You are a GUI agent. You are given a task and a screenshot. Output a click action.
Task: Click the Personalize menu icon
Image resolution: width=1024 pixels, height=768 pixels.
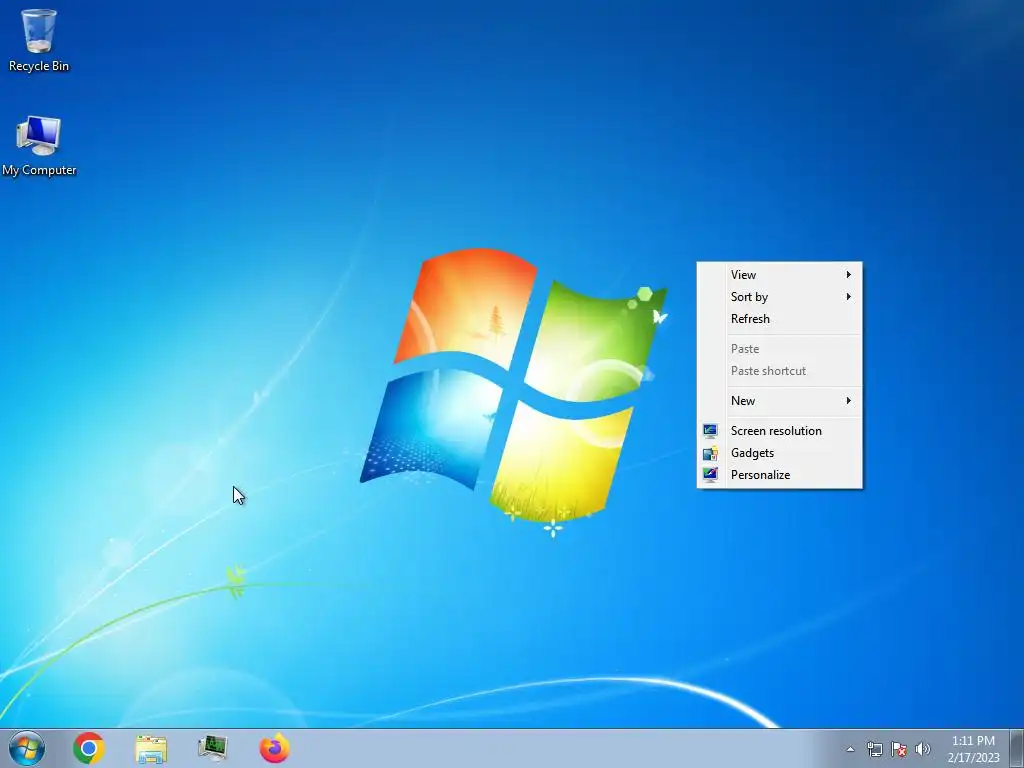[x=711, y=475]
